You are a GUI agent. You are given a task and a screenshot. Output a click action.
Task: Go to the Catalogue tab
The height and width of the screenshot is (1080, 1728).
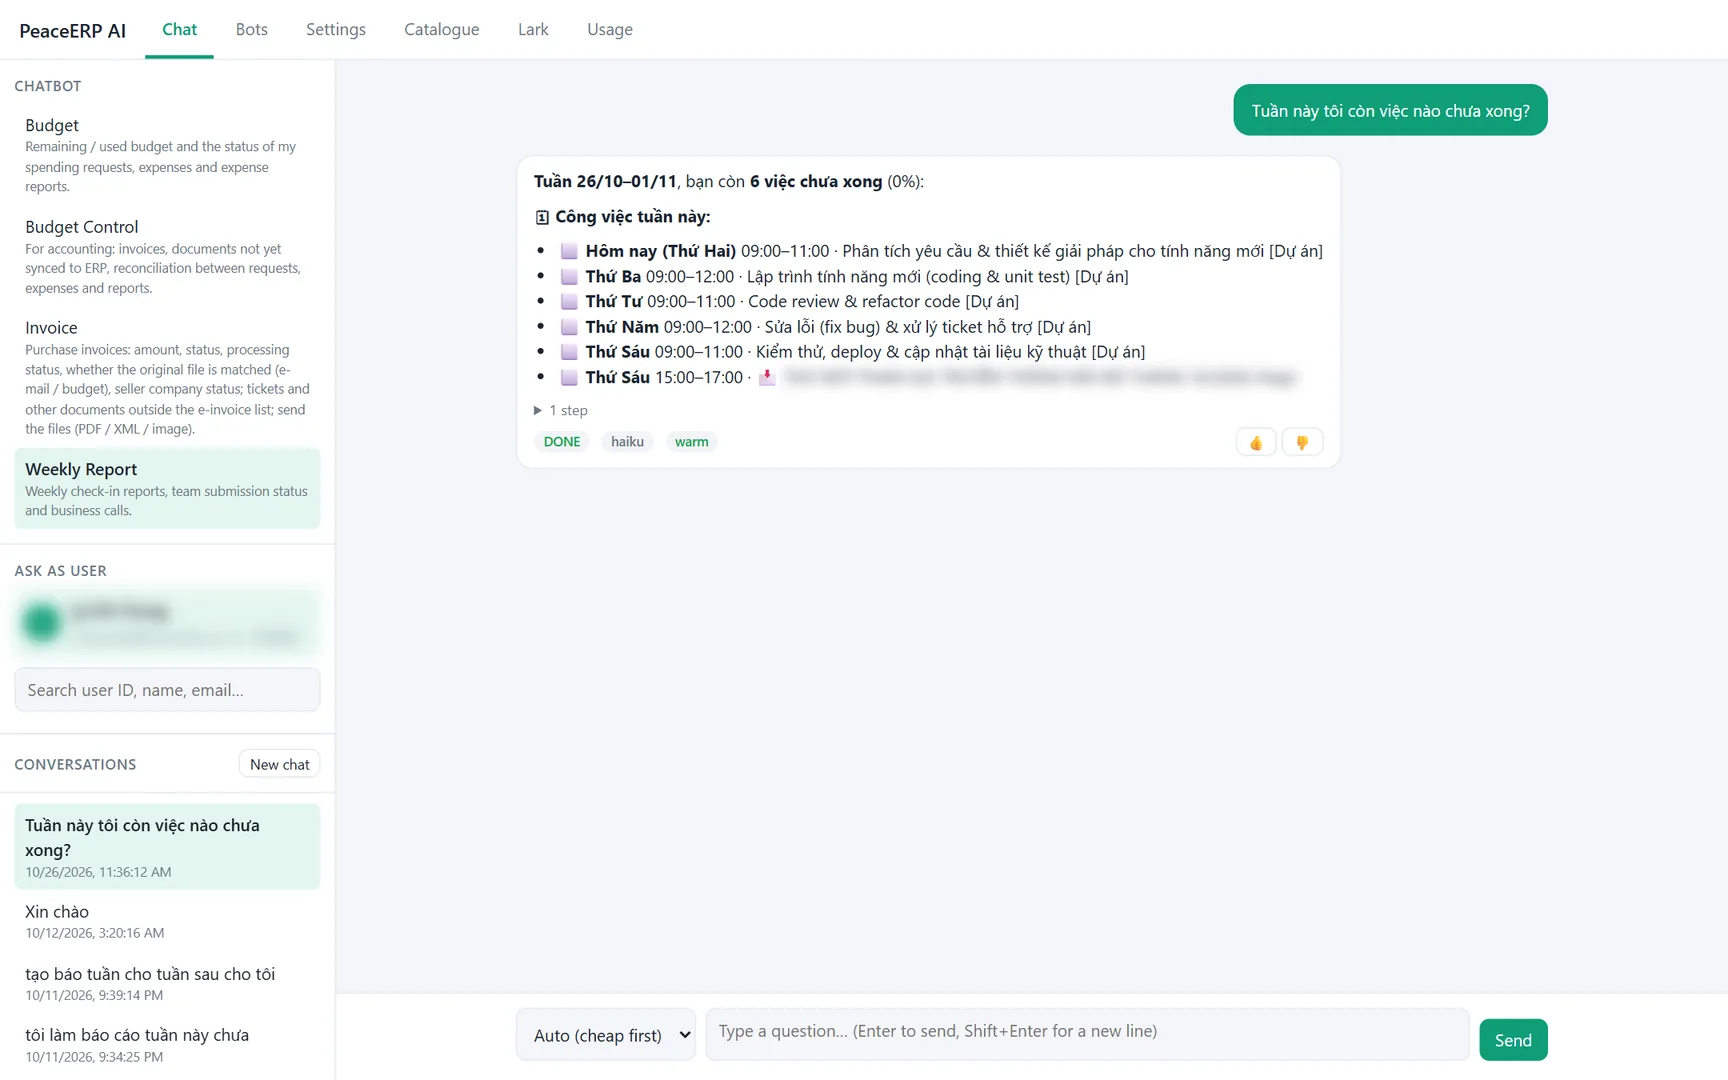(x=442, y=29)
